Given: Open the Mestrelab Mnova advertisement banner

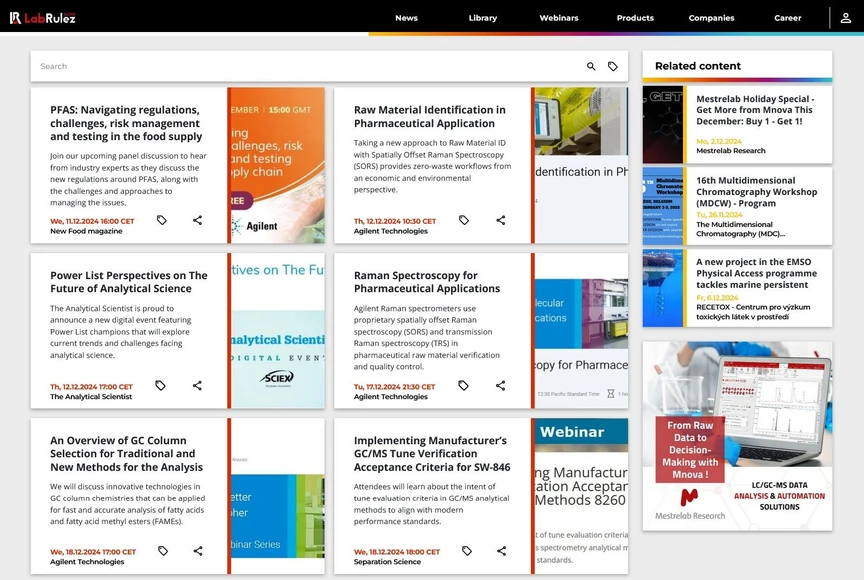Looking at the screenshot, I should (x=737, y=436).
